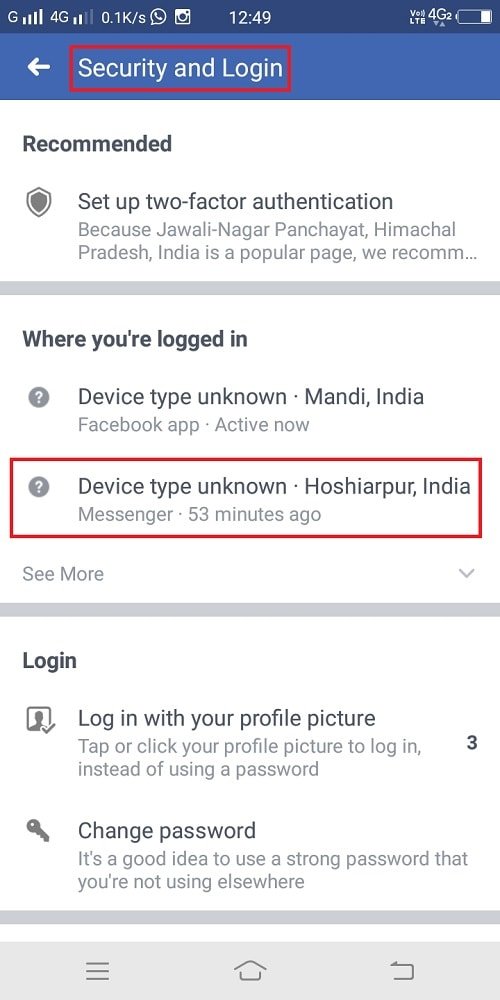The width and height of the screenshot is (500, 1000).
Task: Tap the Android back navigation button
Action: coord(402,970)
